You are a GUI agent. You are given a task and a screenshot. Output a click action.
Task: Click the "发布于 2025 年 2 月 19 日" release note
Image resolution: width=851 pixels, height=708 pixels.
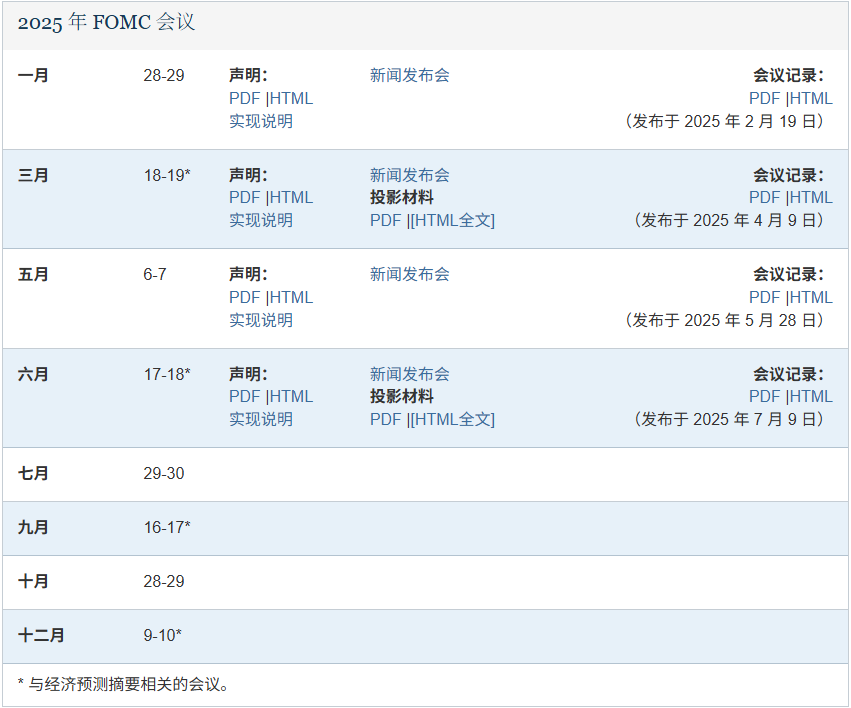(725, 121)
